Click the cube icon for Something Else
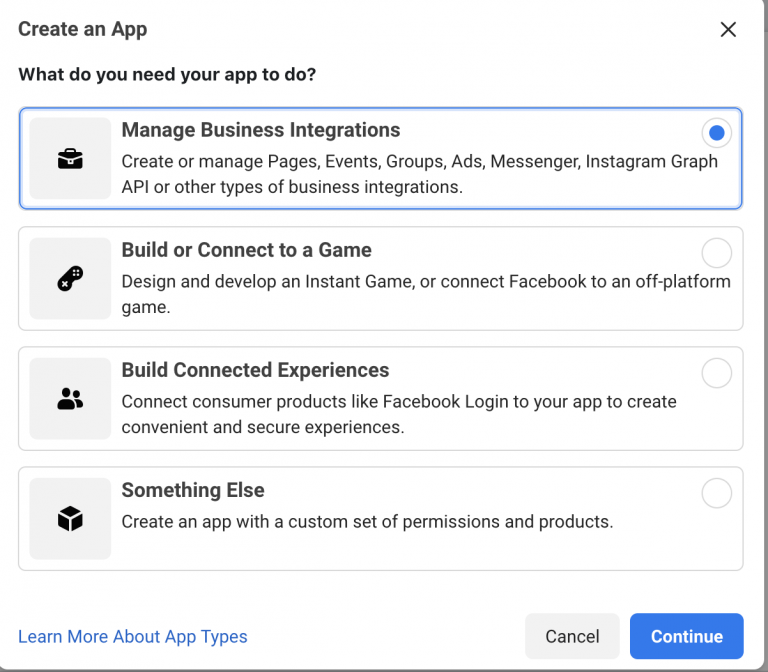 tap(70, 519)
